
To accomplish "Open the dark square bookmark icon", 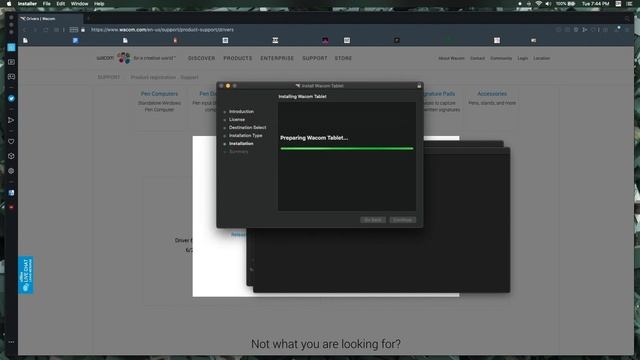I will [397, 40].
